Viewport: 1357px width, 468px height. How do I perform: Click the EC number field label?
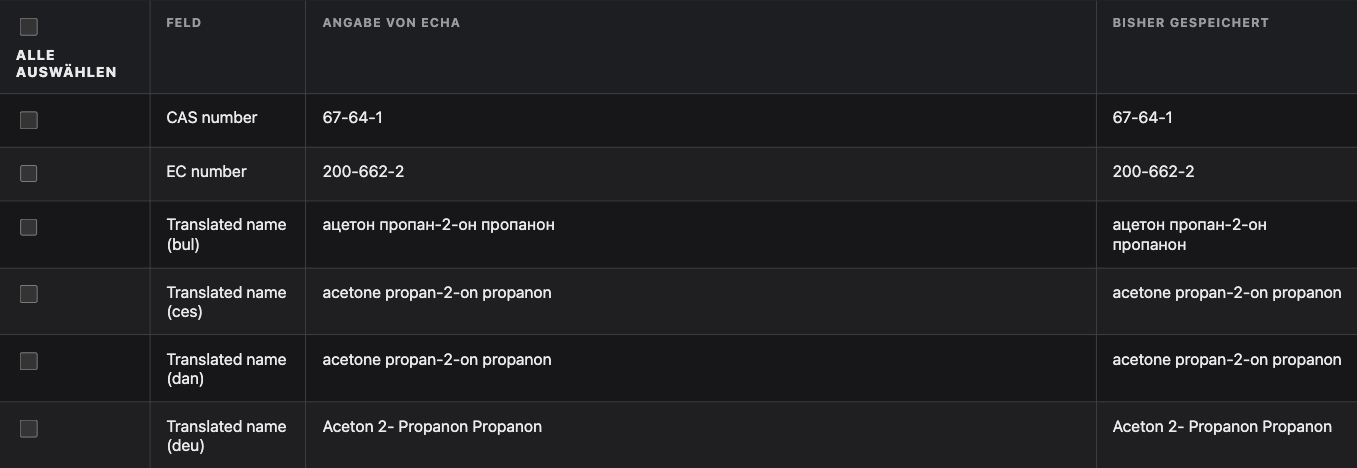click(206, 172)
